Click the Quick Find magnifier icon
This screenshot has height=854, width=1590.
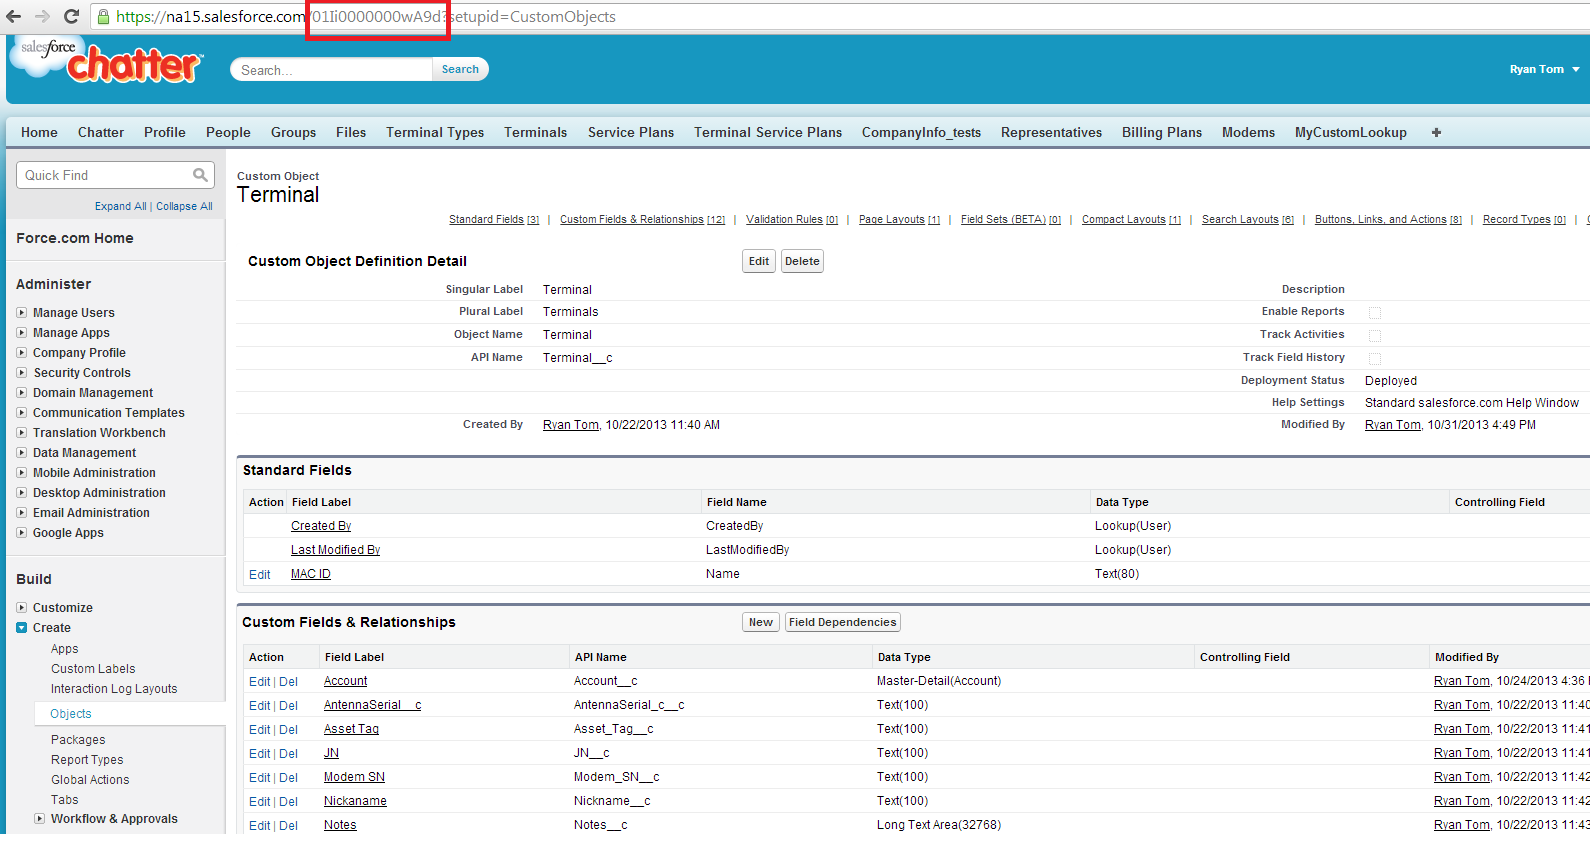200,175
